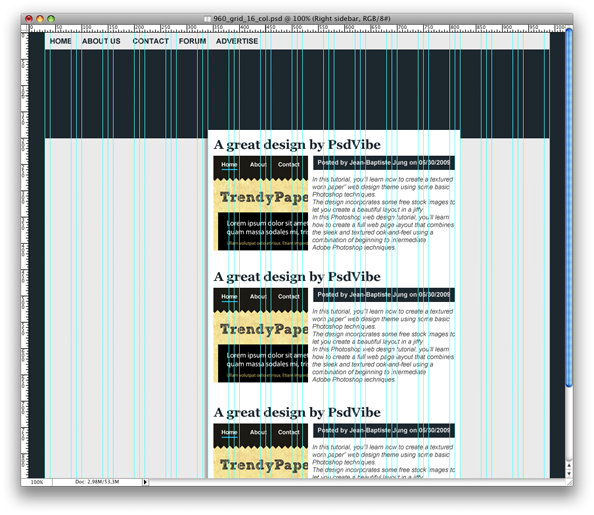Viewport: 594px width, 515px height.
Task: Minimize the document with the yellow button
Action: point(40,19)
